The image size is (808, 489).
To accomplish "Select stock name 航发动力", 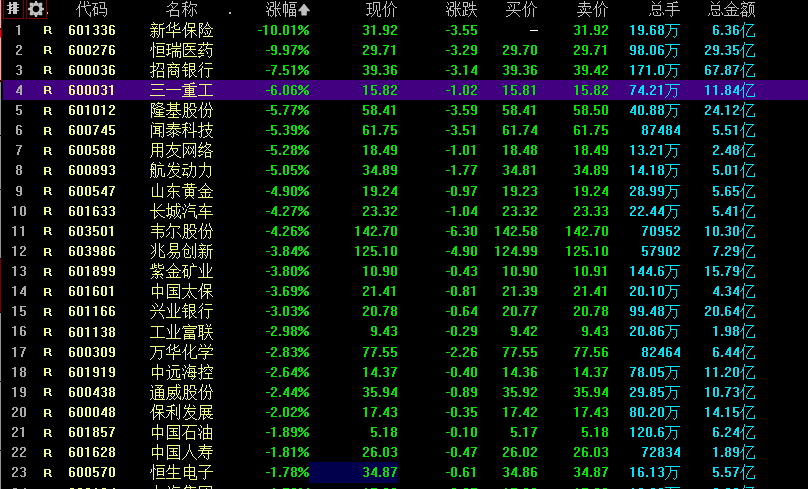I will (181, 171).
